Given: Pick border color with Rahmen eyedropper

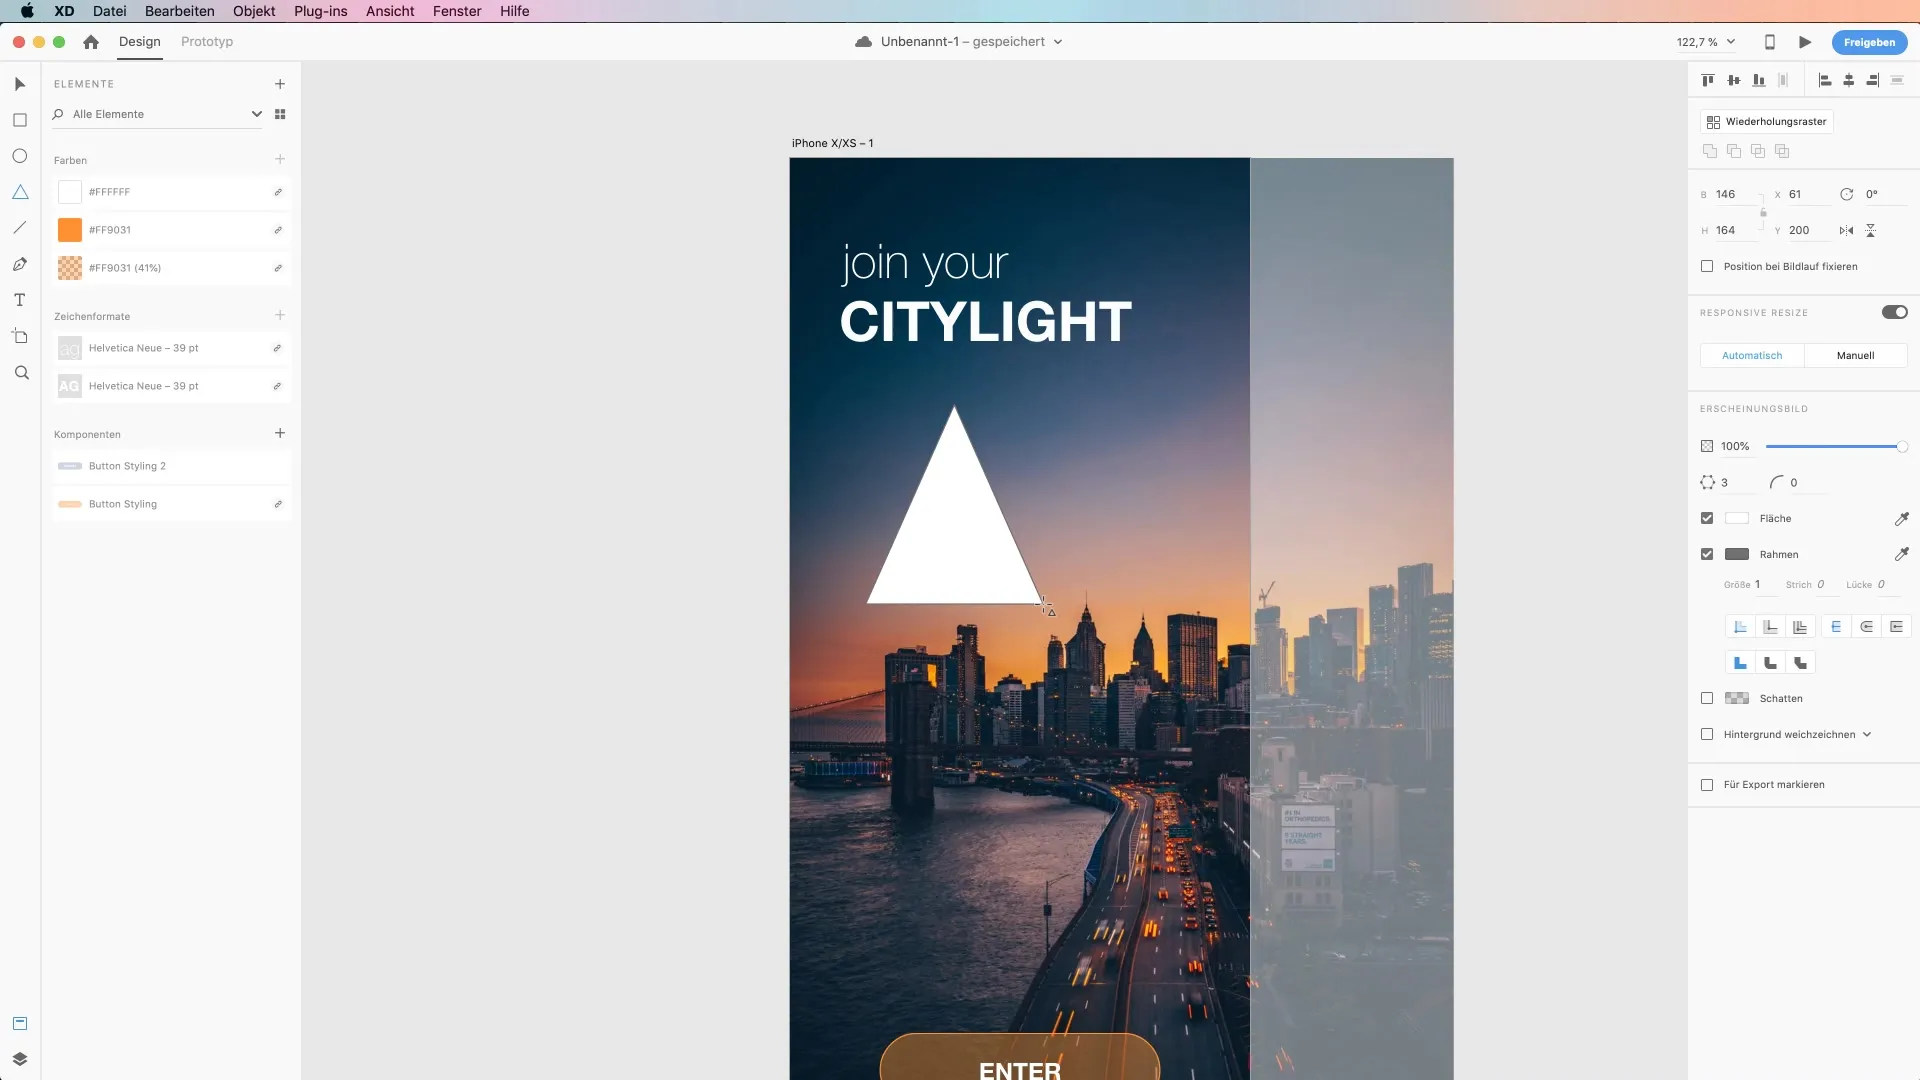Looking at the screenshot, I should coord(1901,554).
